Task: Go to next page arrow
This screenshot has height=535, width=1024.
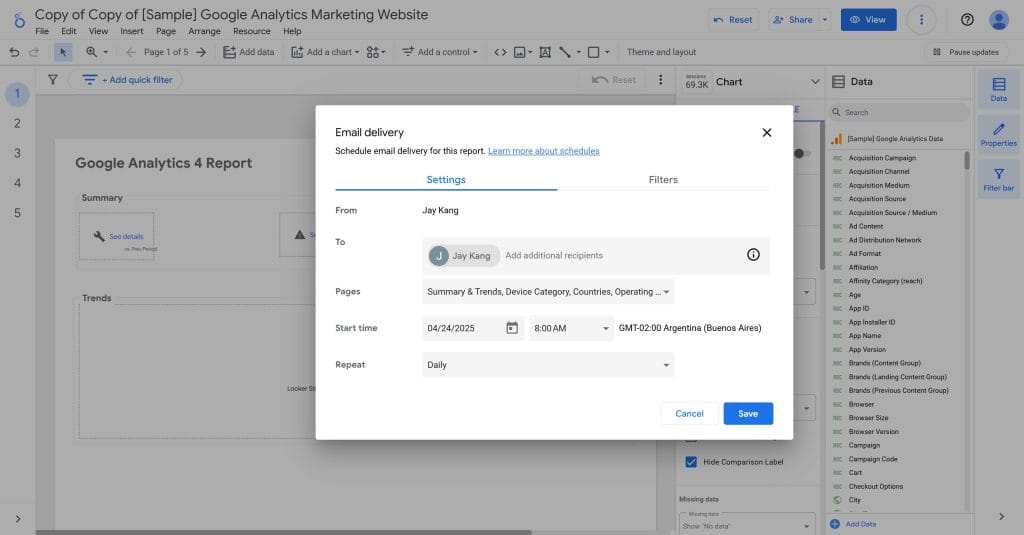Action: (200, 52)
